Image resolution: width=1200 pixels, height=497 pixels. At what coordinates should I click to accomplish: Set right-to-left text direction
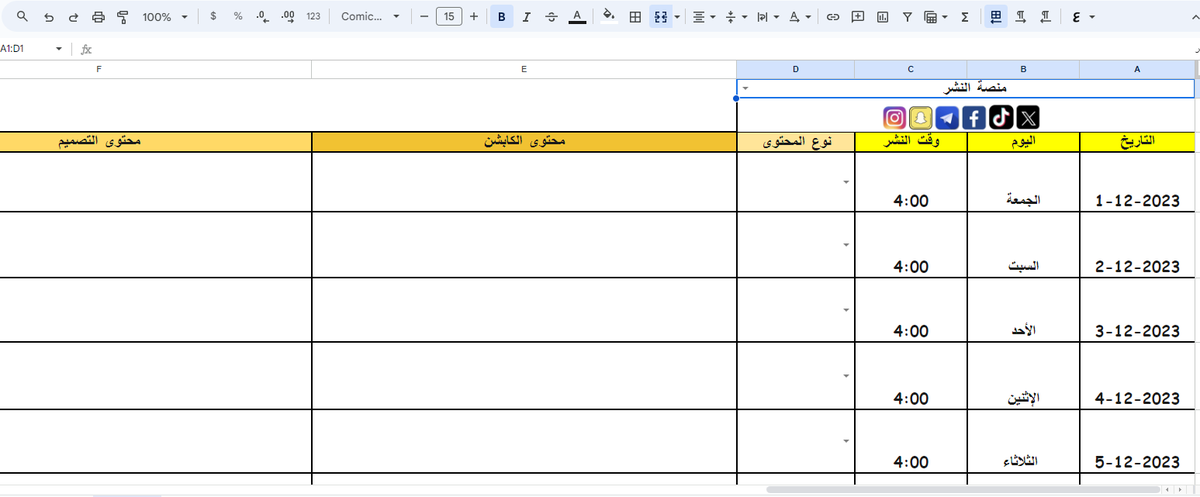pos(1045,17)
